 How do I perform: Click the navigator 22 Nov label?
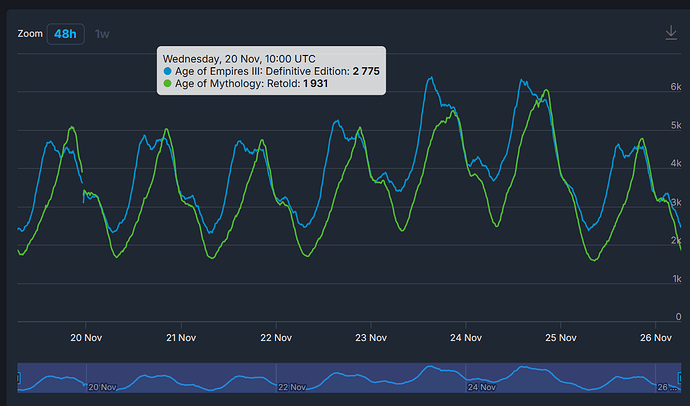[x=292, y=387]
